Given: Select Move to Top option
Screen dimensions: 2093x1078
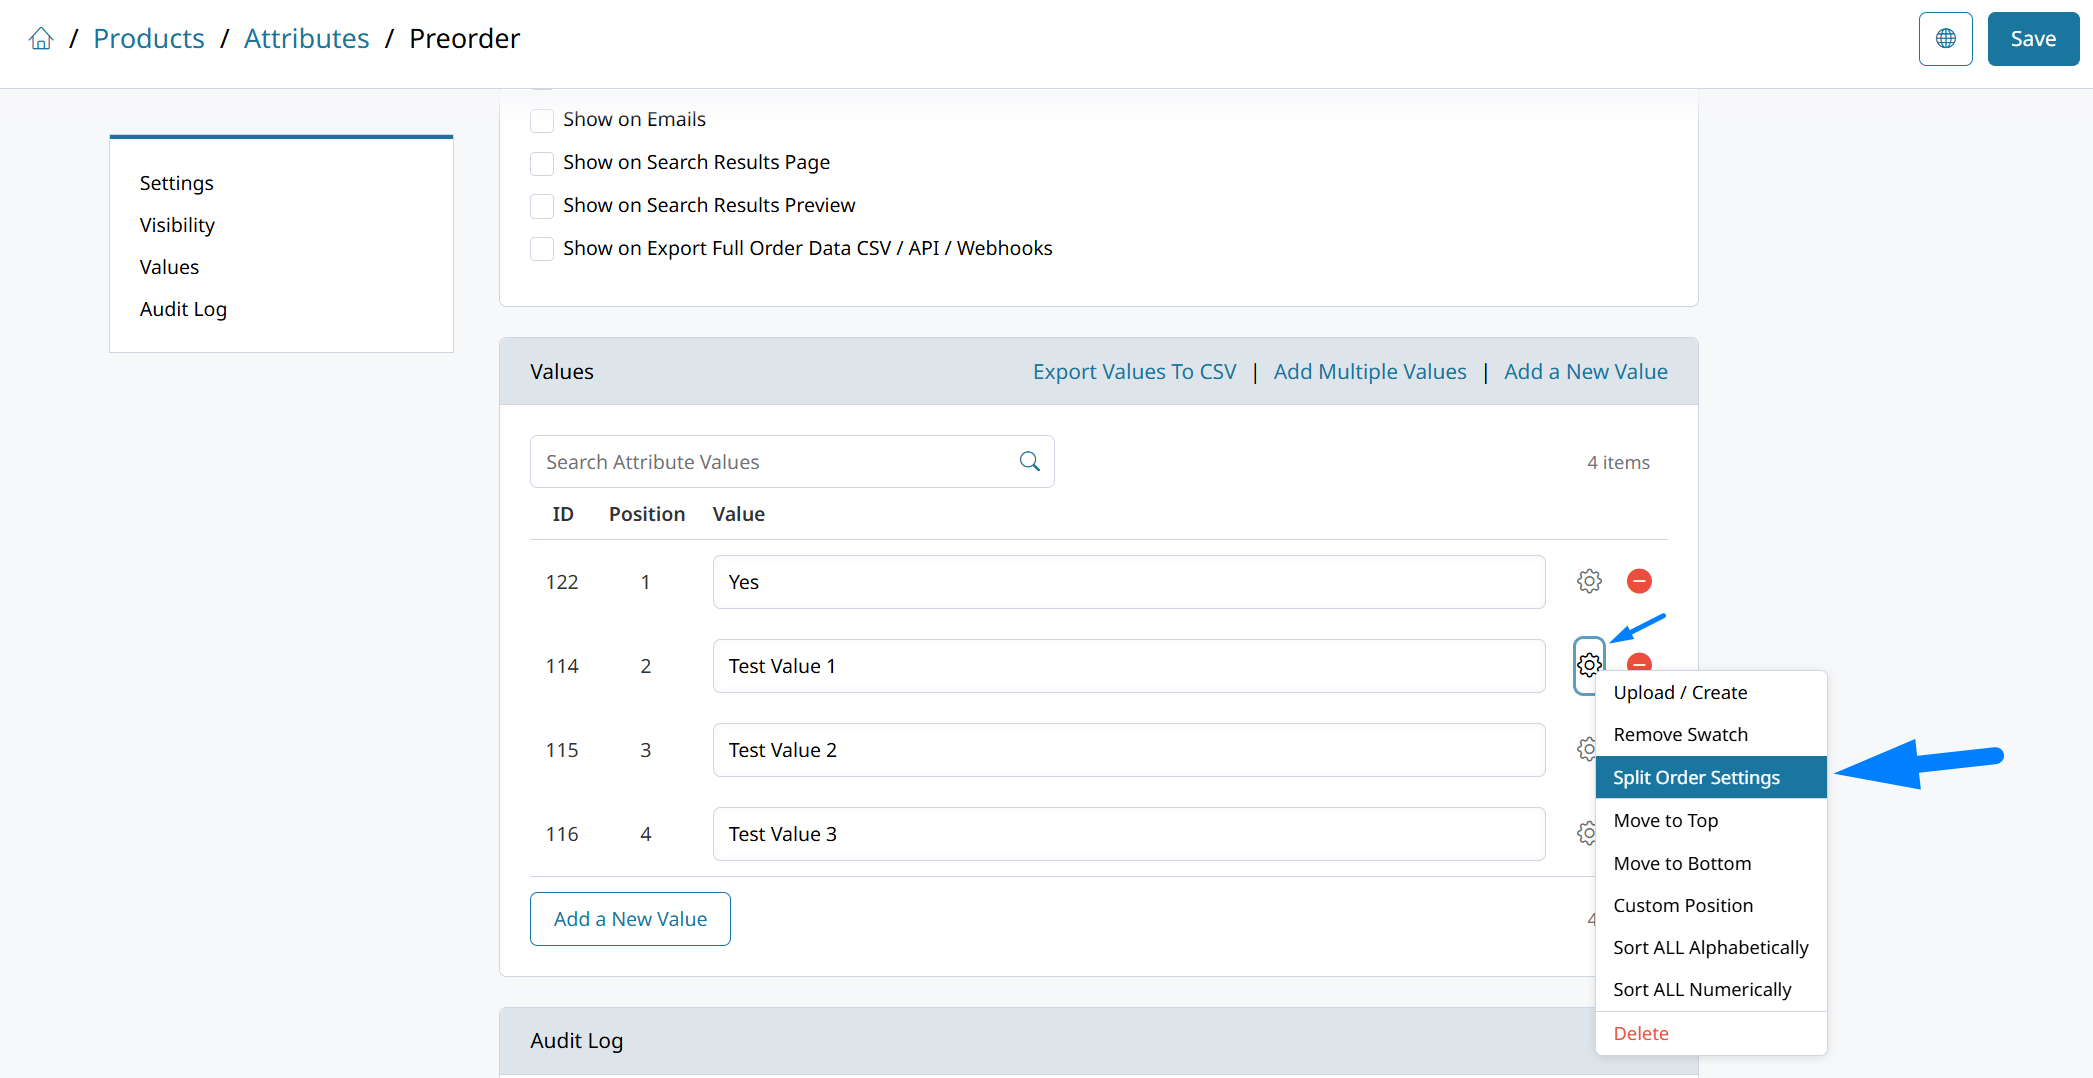Looking at the screenshot, I should click(1710, 820).
